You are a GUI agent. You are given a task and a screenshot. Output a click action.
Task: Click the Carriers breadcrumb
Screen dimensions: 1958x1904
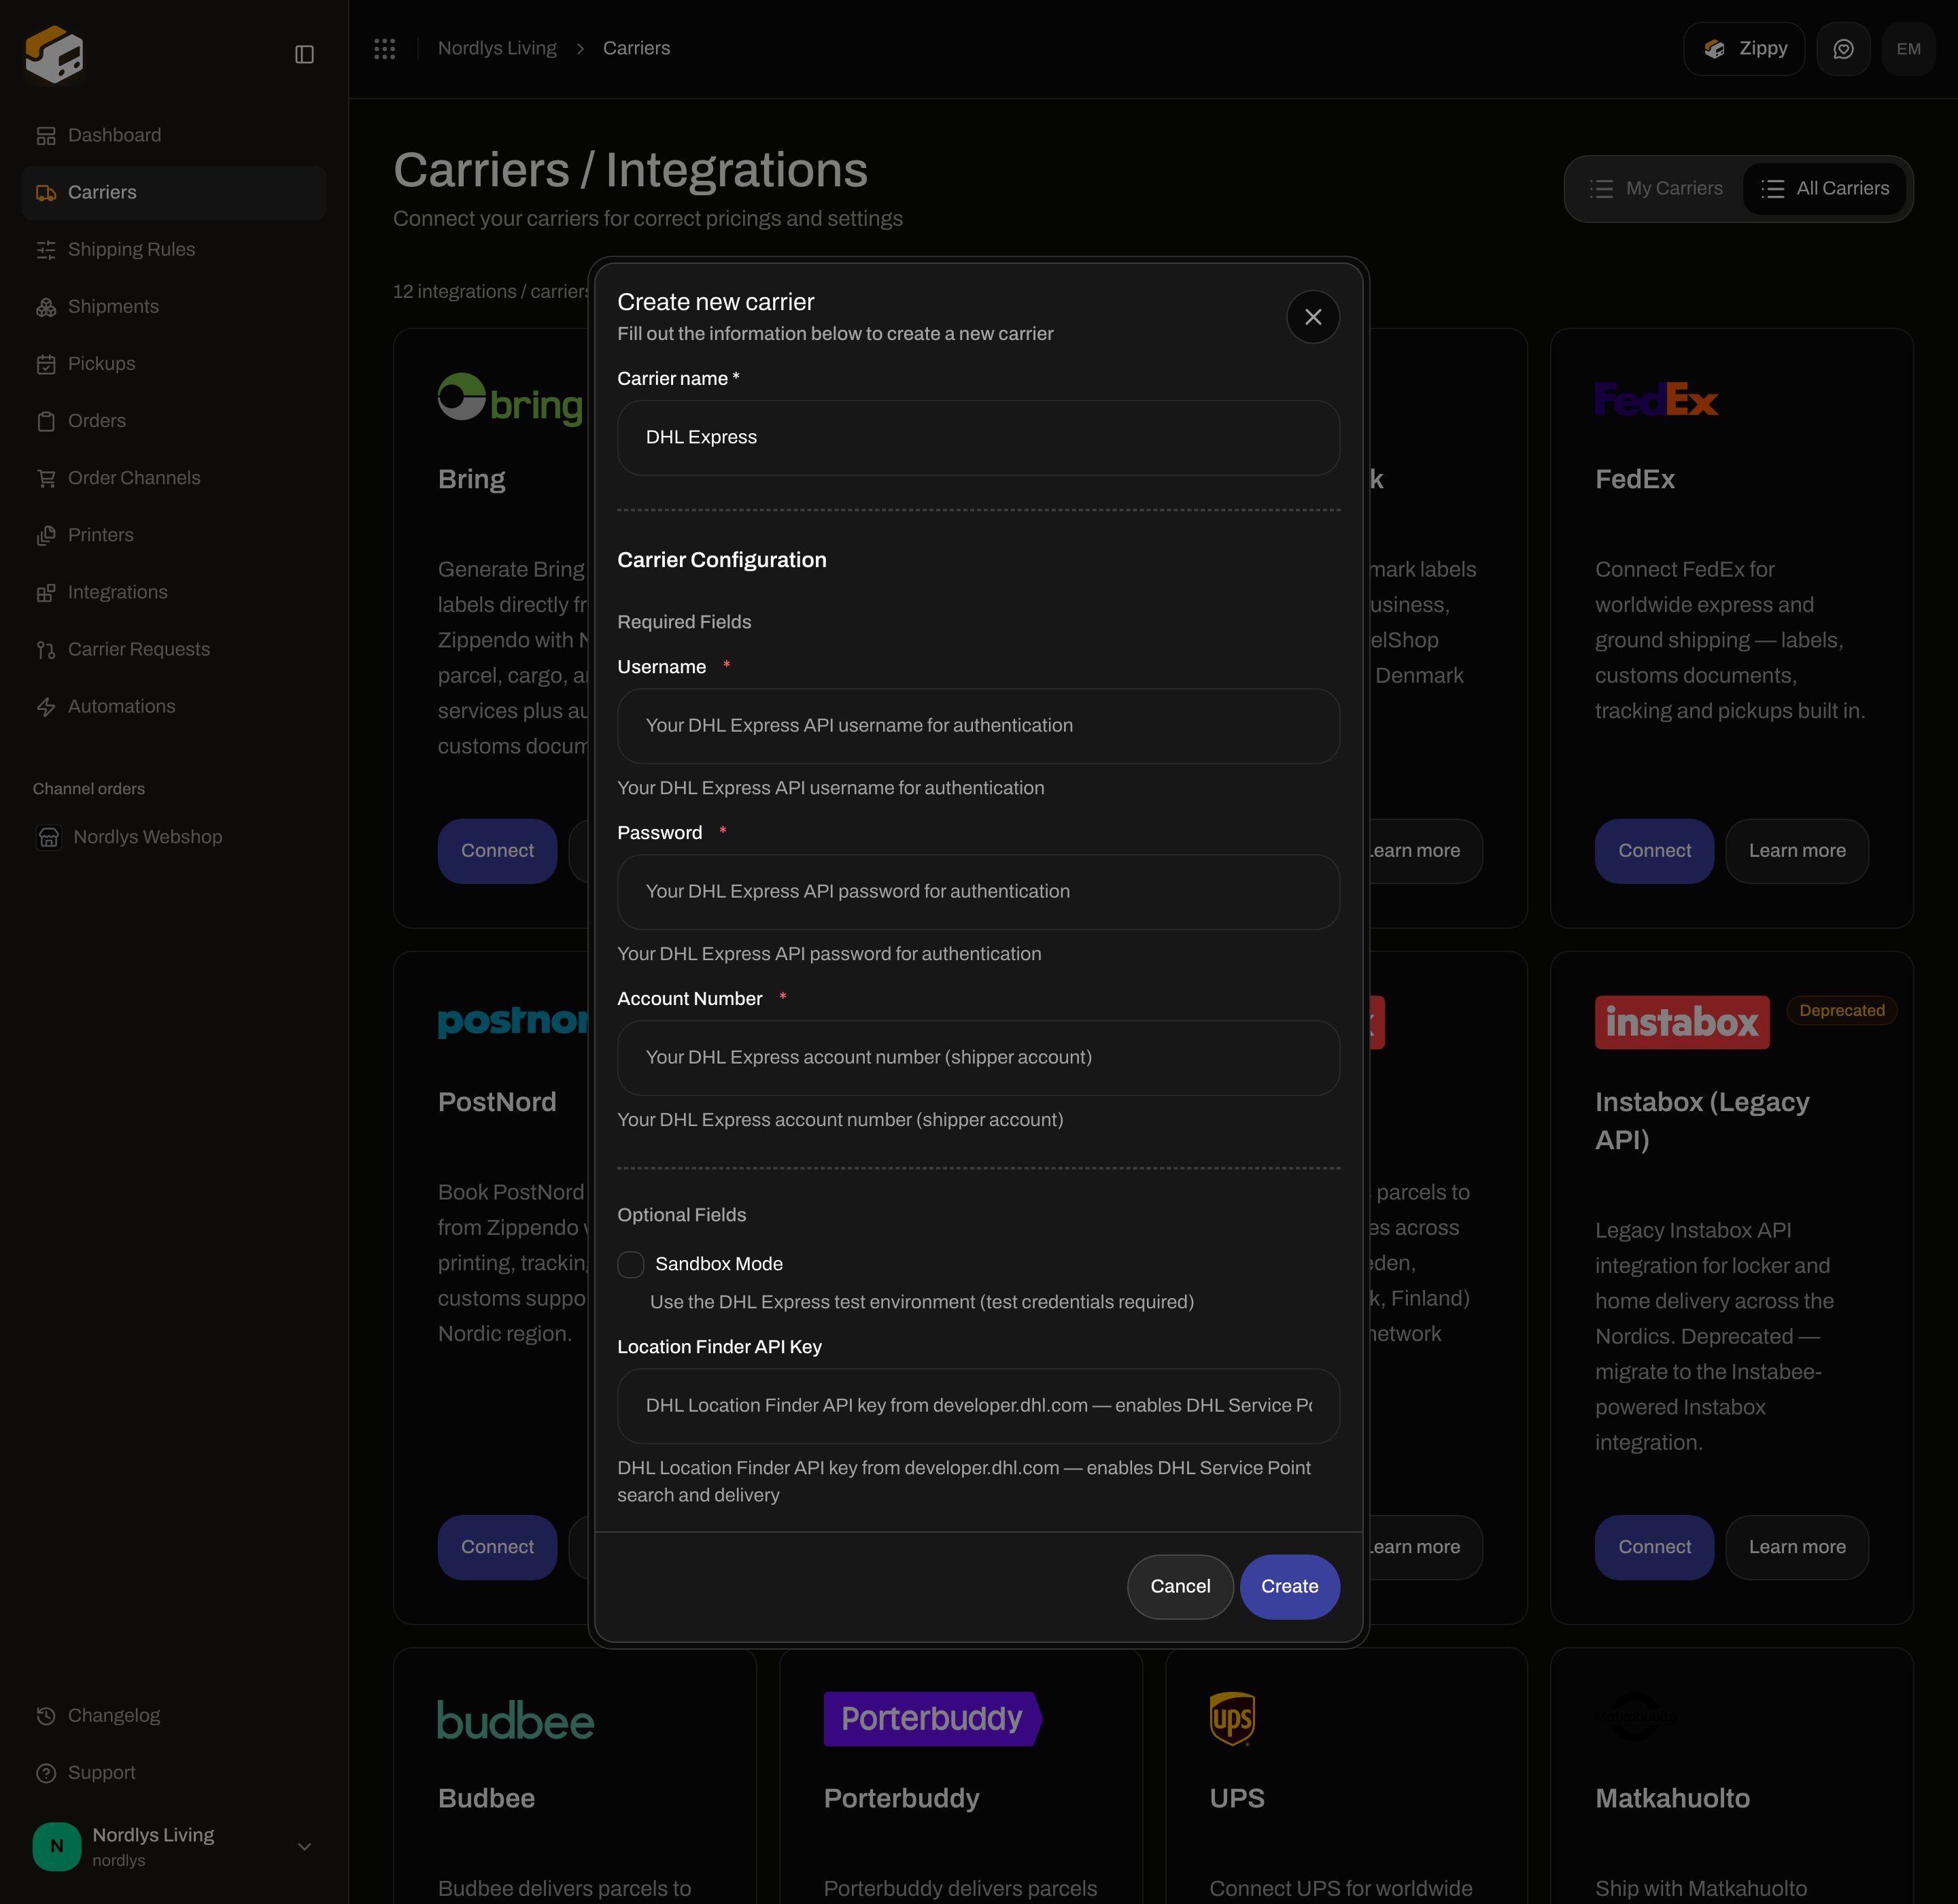[636, 48]
